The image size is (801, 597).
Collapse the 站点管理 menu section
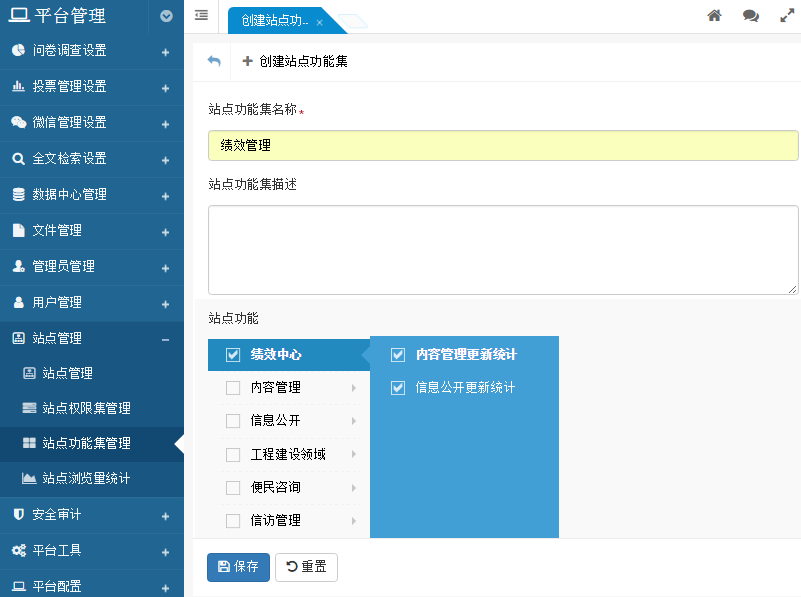(165, 339)
